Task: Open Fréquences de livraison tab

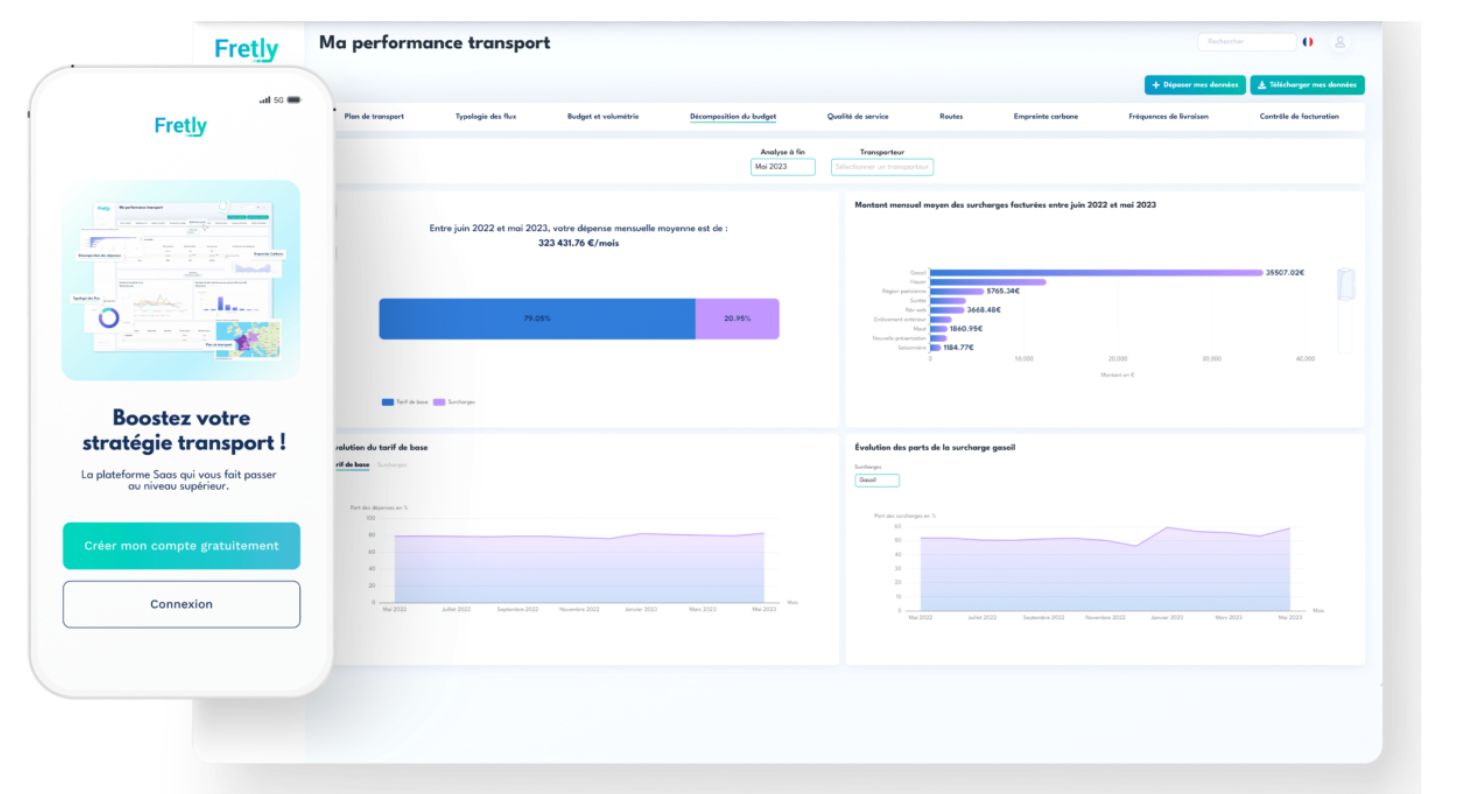Action: point(1169,117)
